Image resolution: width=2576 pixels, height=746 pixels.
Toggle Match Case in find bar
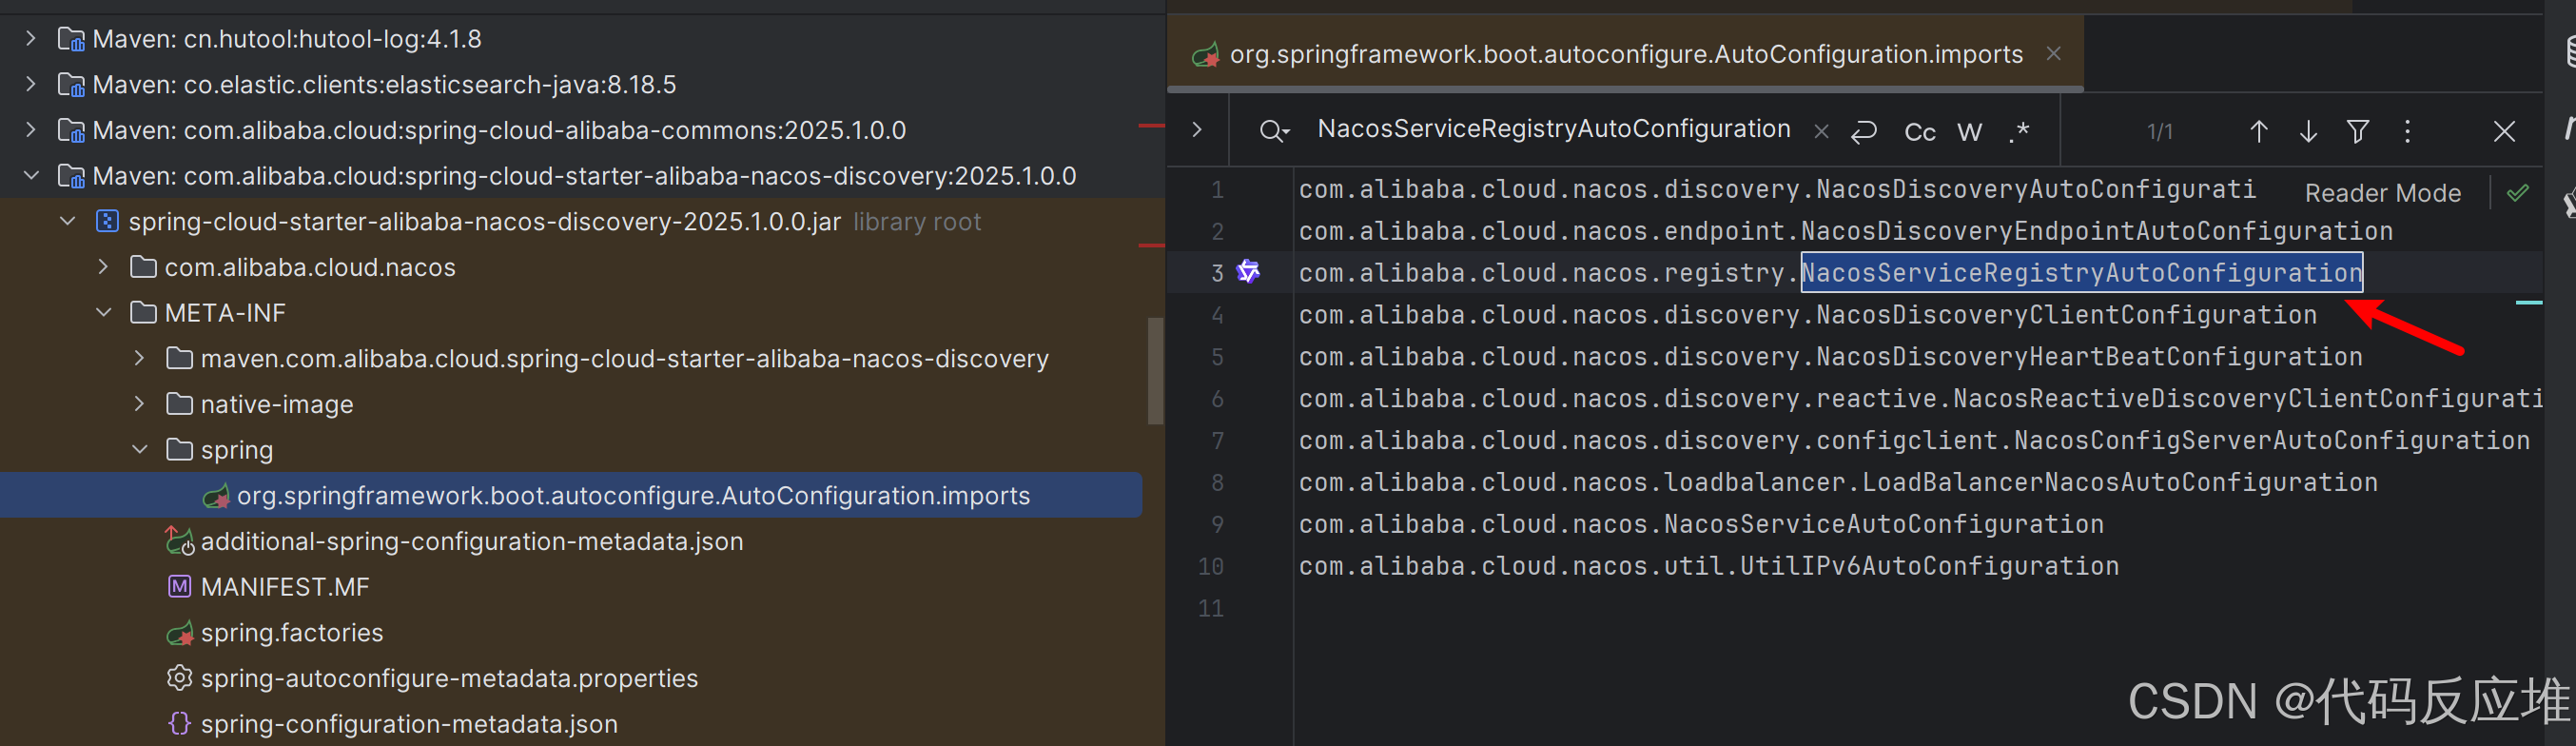(x=1919, y=132)
